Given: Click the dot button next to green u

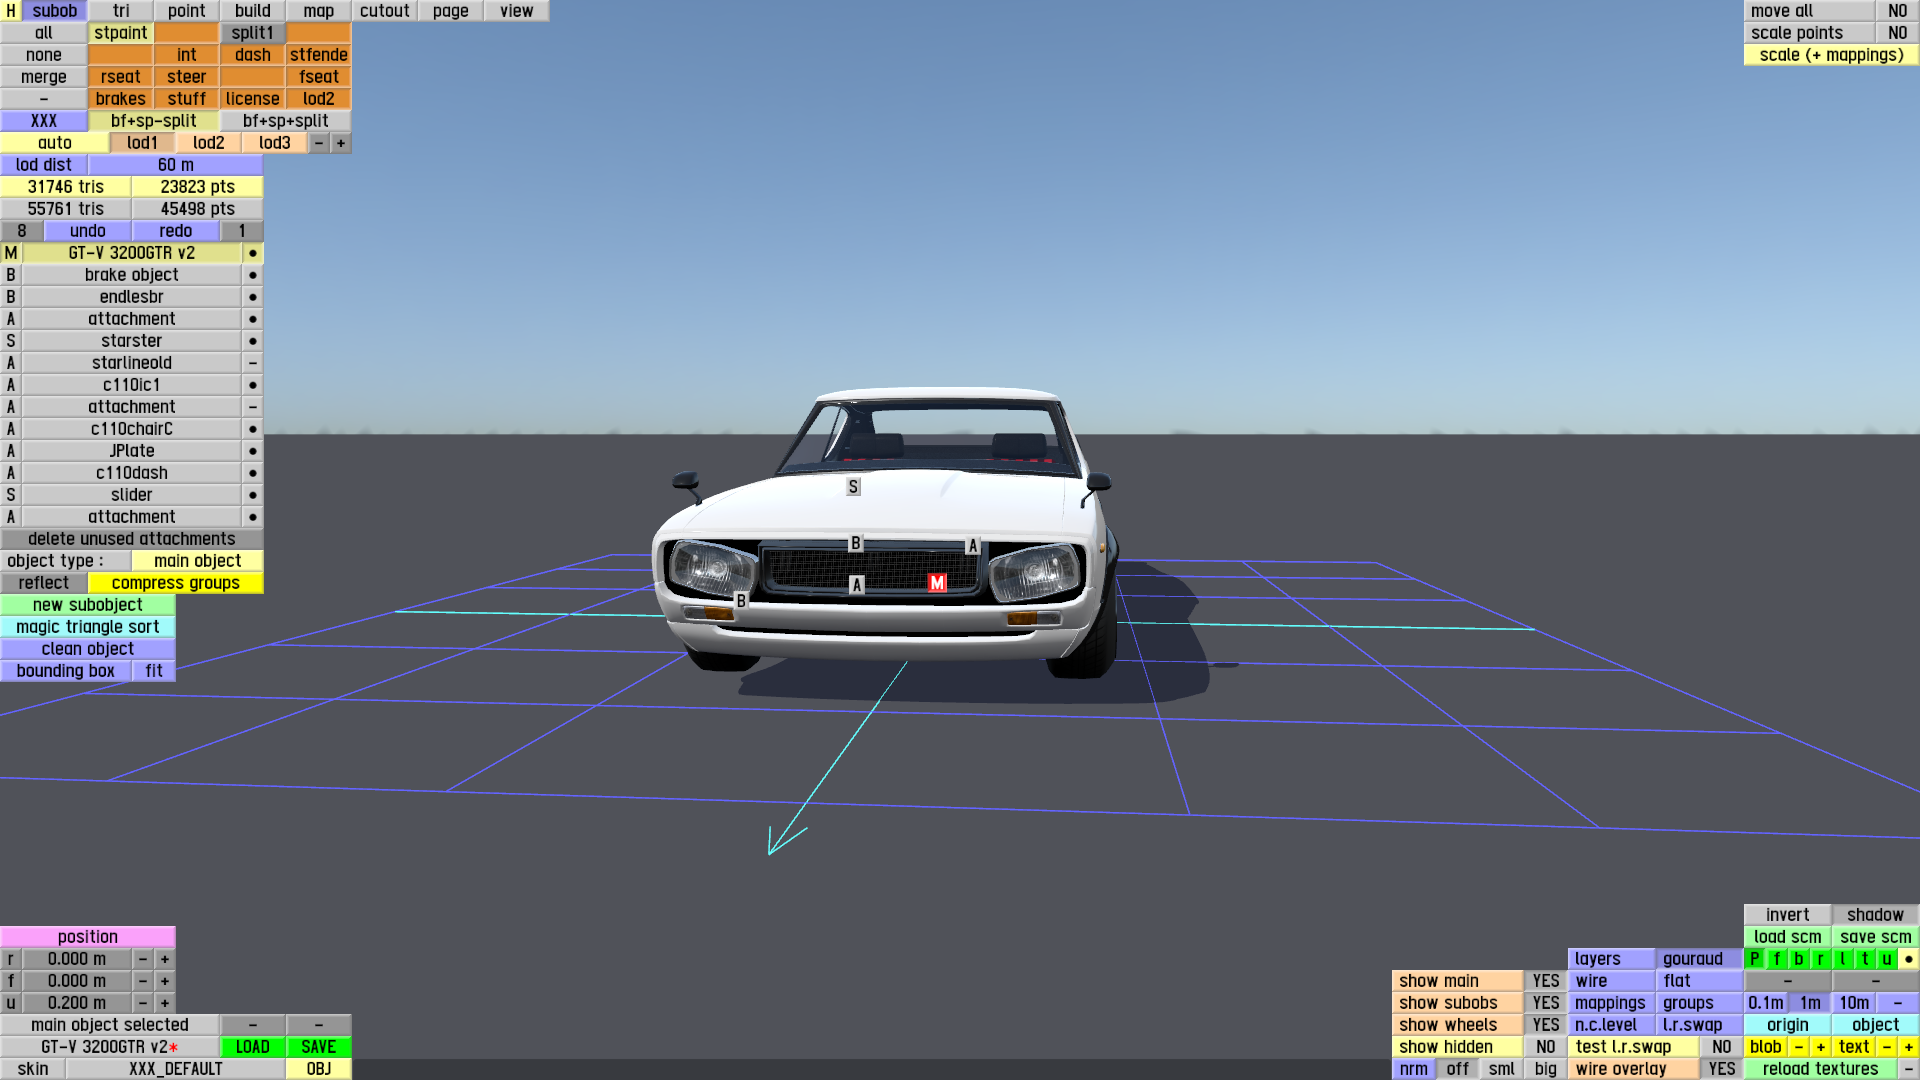Looking at the screenshot, I should [x=1909, y=959].
